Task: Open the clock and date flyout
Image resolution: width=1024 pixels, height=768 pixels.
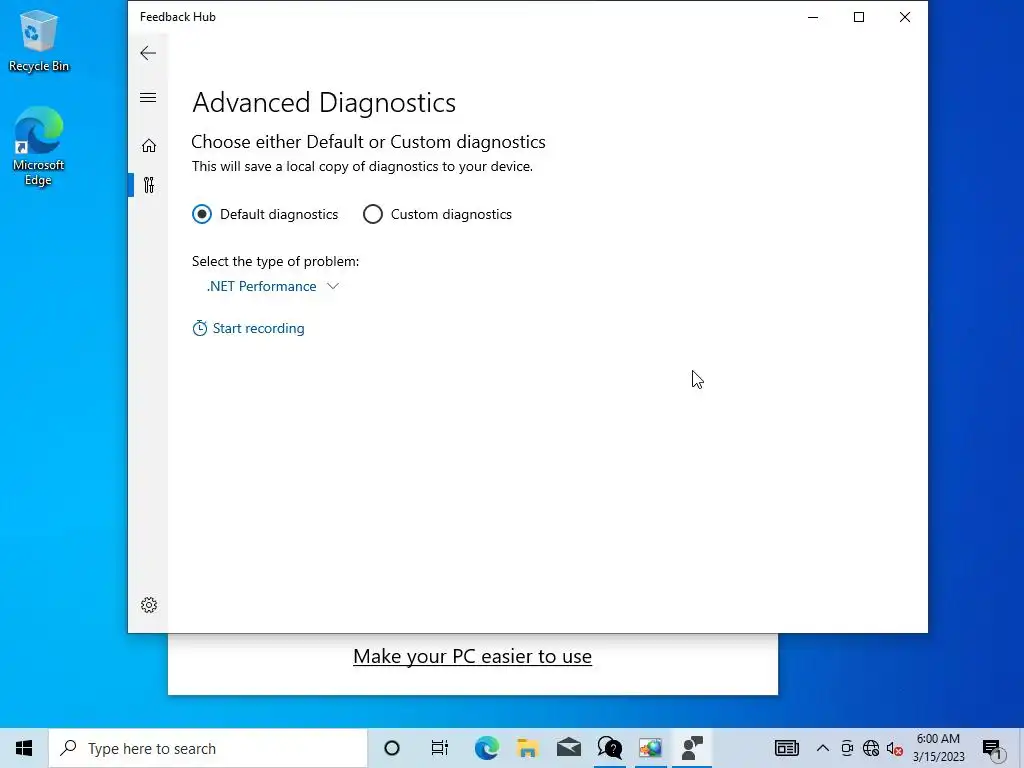Action: coord(938,748)
